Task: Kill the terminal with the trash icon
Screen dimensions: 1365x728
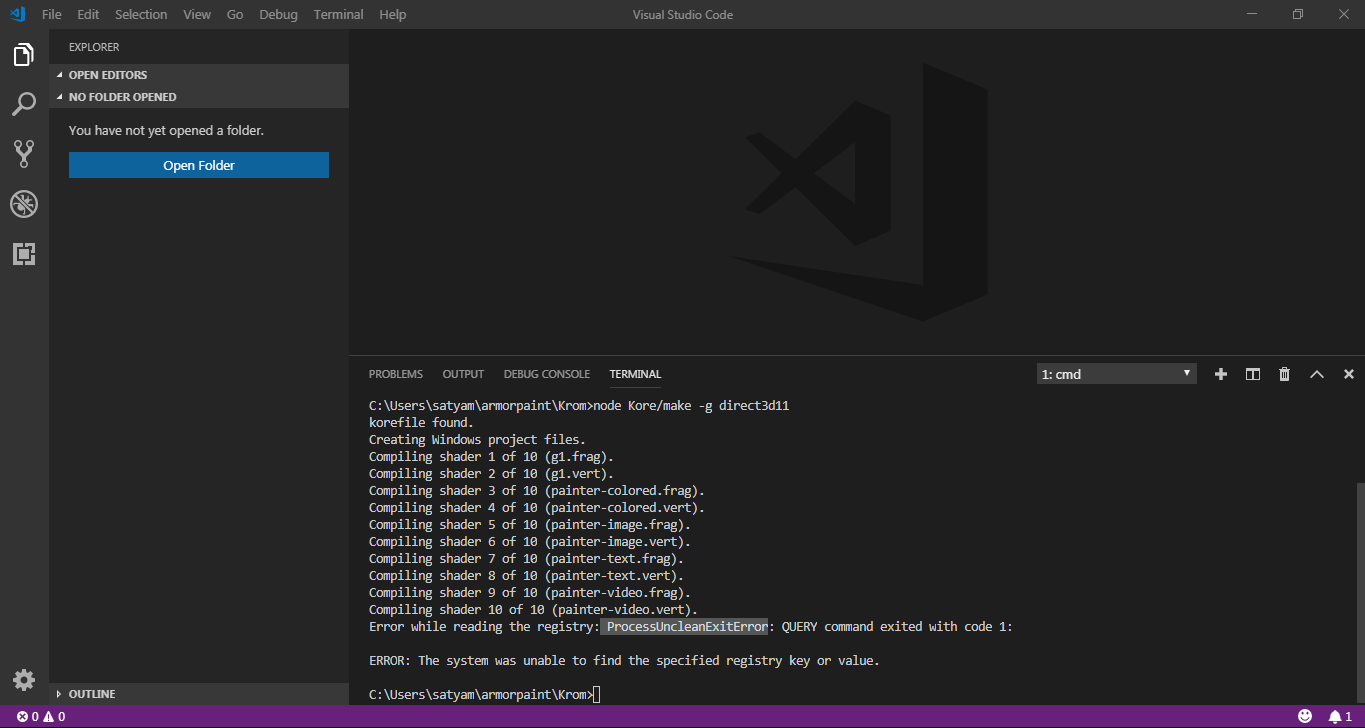Action: 1284,373
